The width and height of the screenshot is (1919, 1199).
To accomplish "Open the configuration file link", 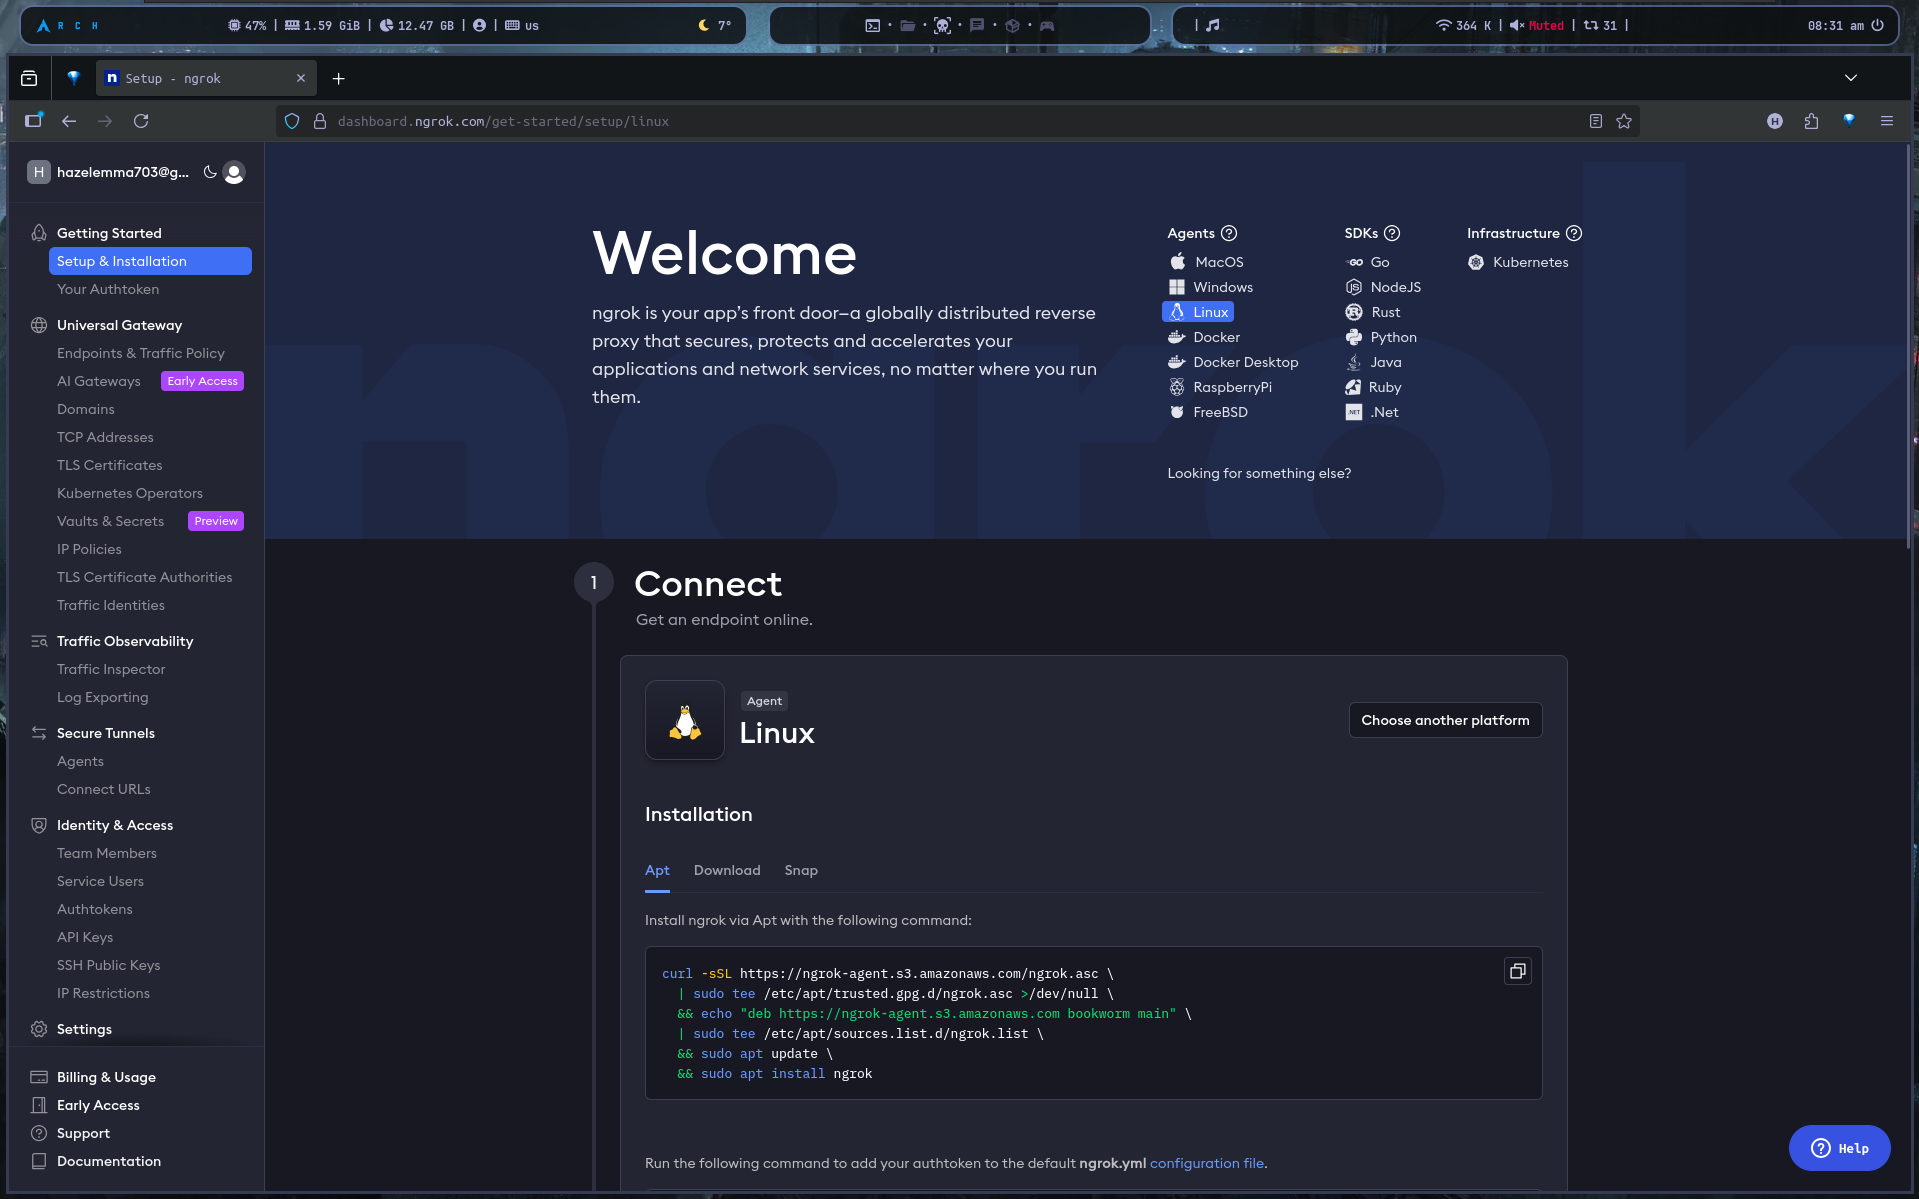I will (x=1207, y=1163).
